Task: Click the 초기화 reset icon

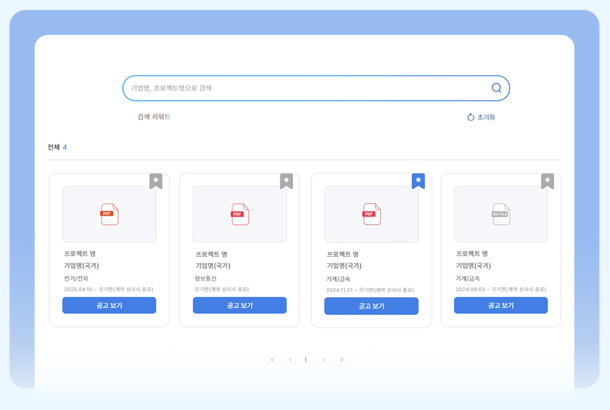Action: click(471, 117)
